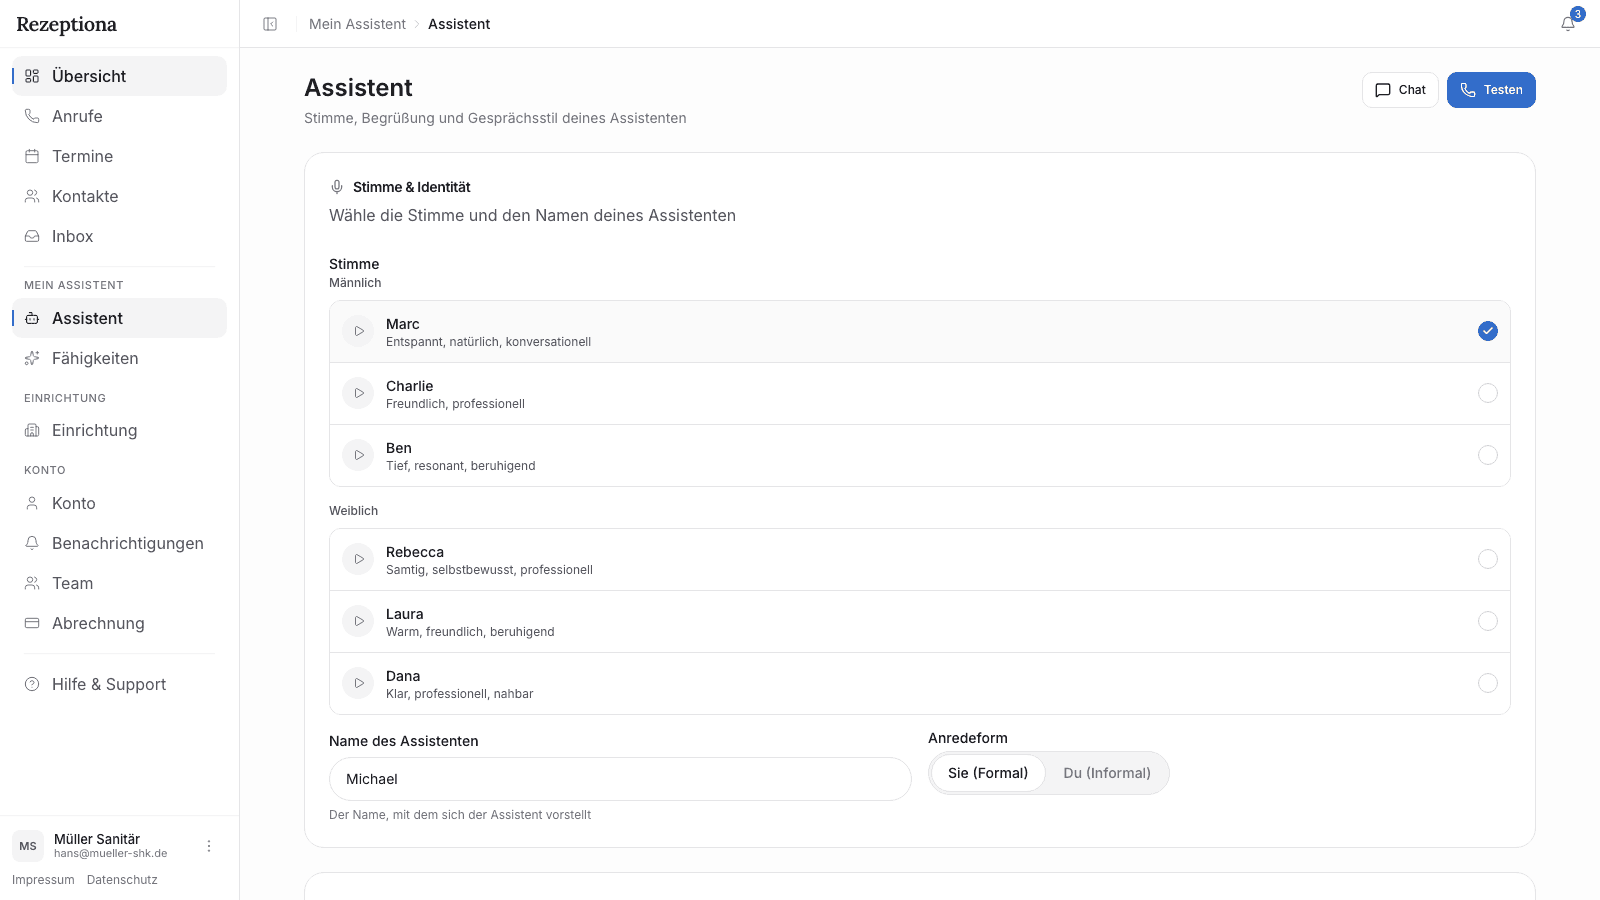Open Hilfe & Support

(x=119, y=684)
